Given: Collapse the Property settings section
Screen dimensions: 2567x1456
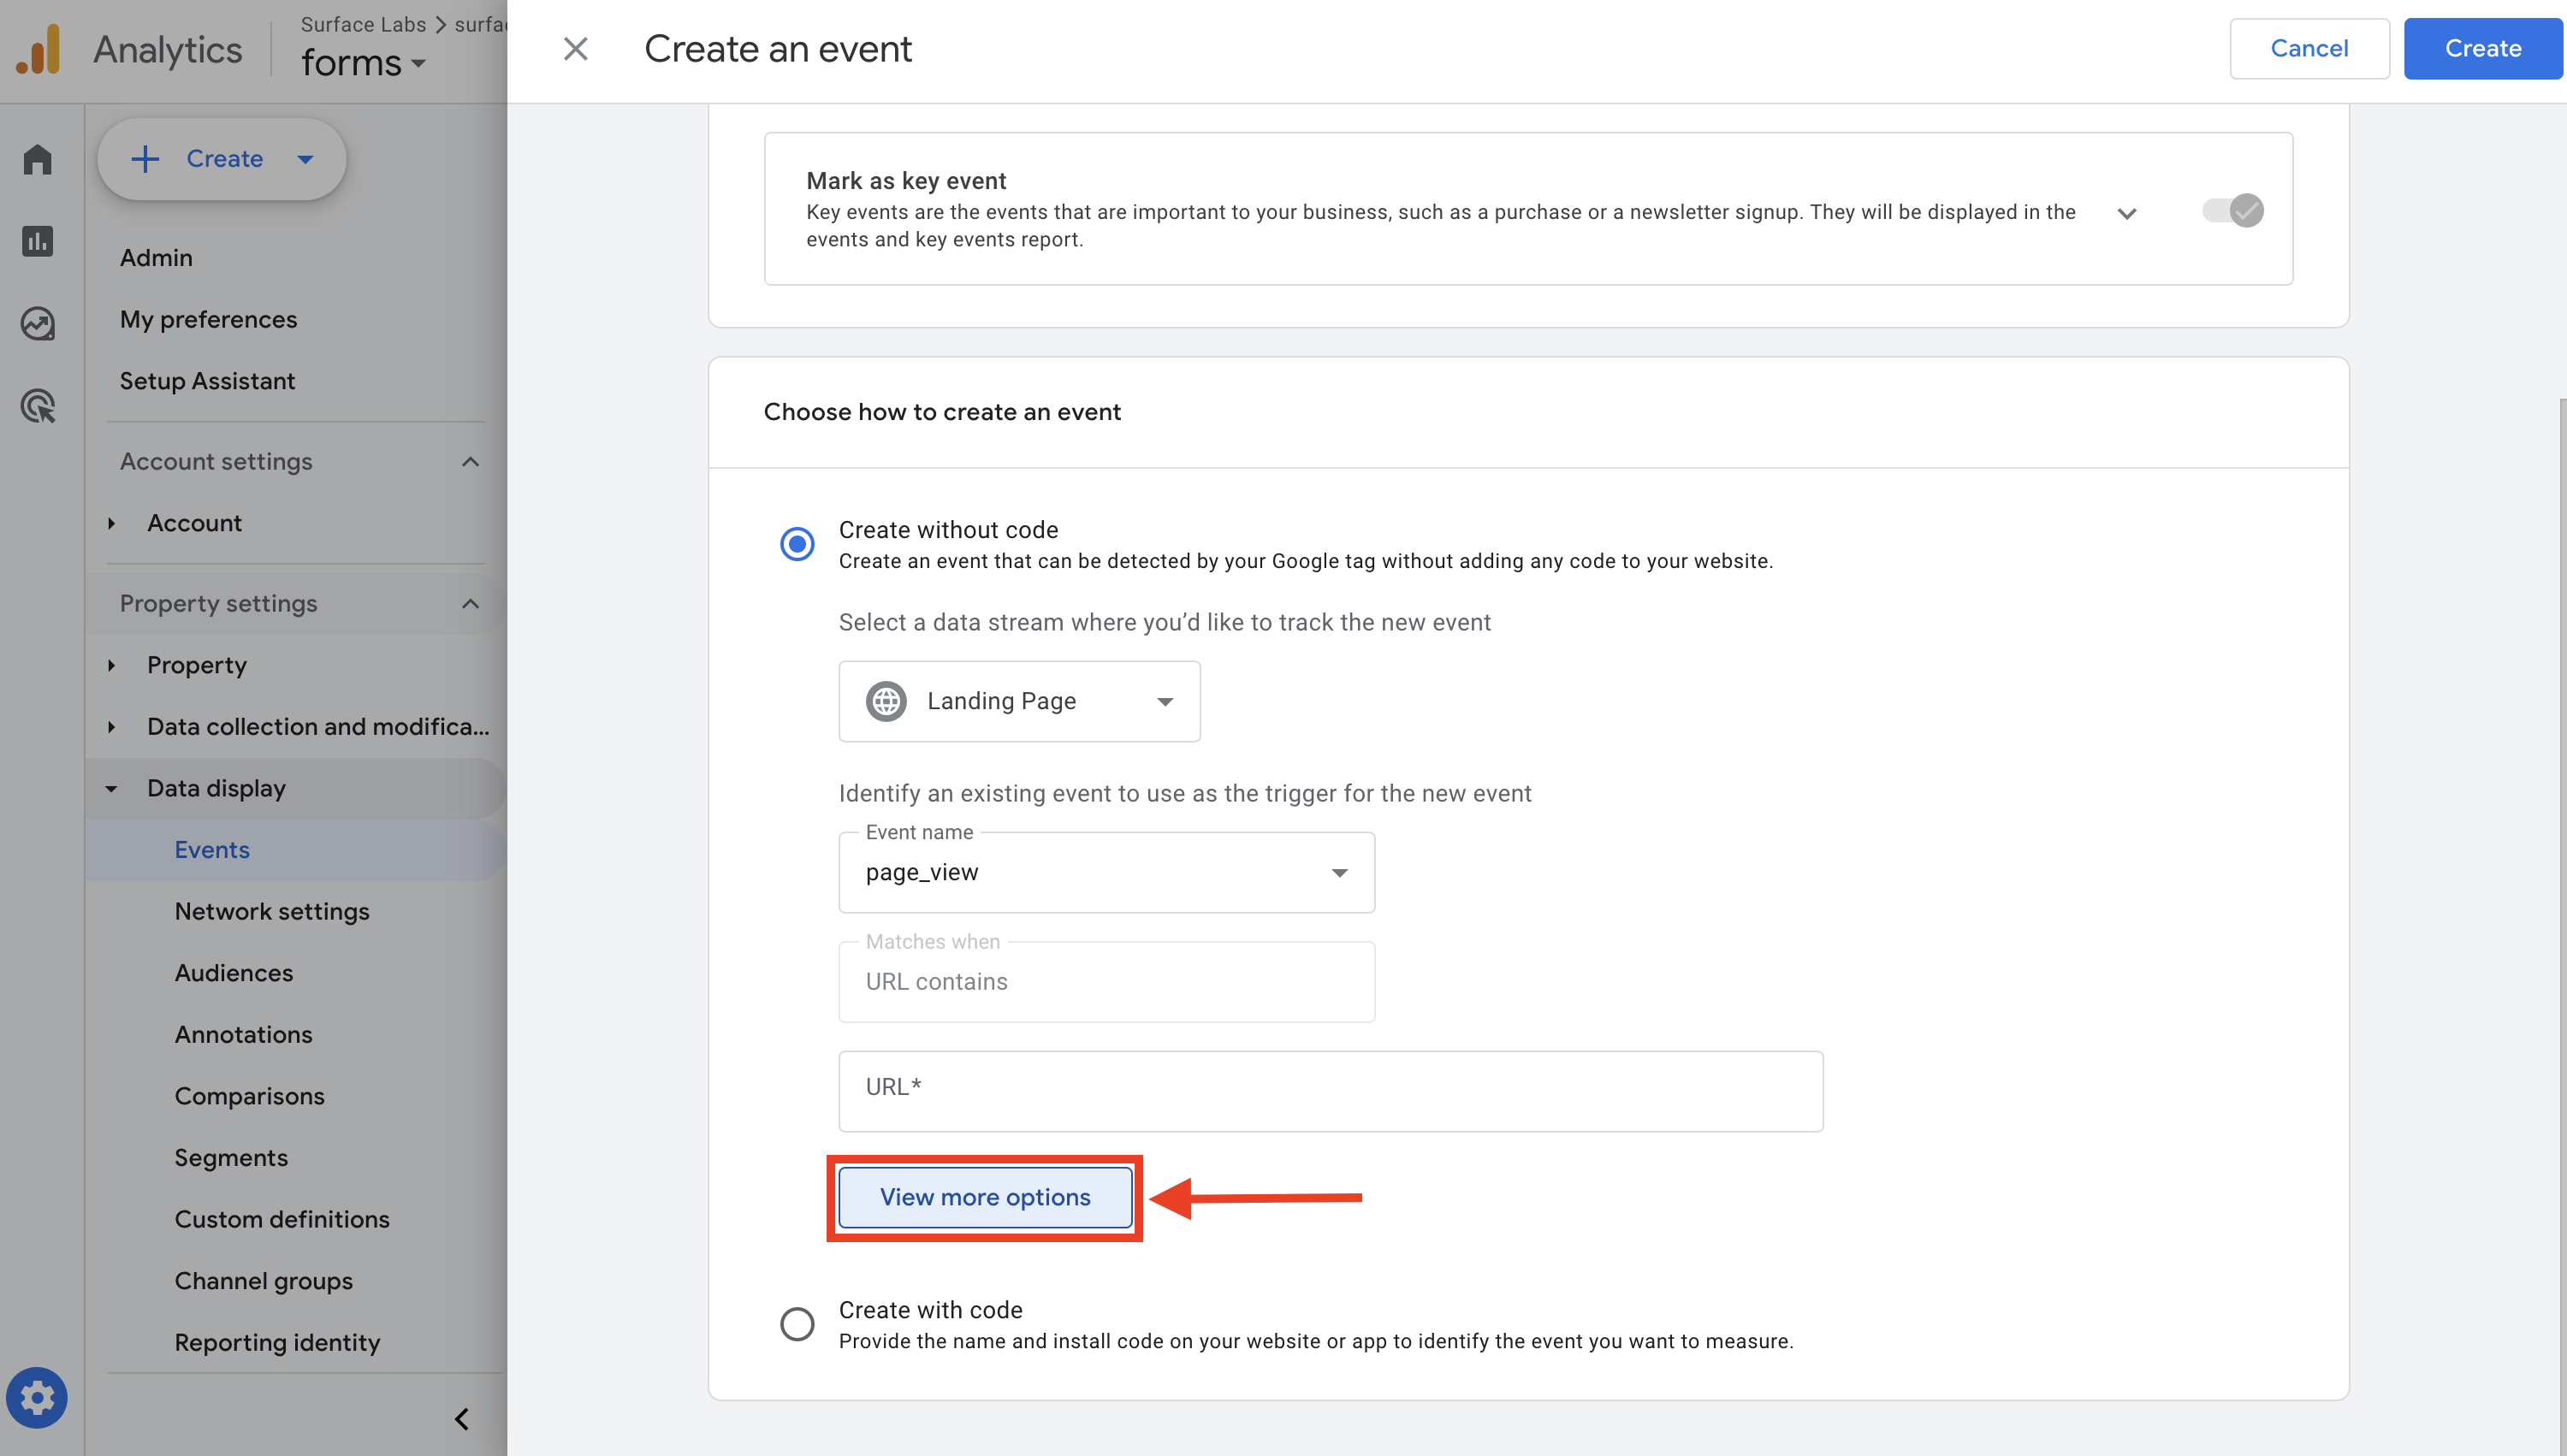Looking at the screenshot, I should click(470, 603).
